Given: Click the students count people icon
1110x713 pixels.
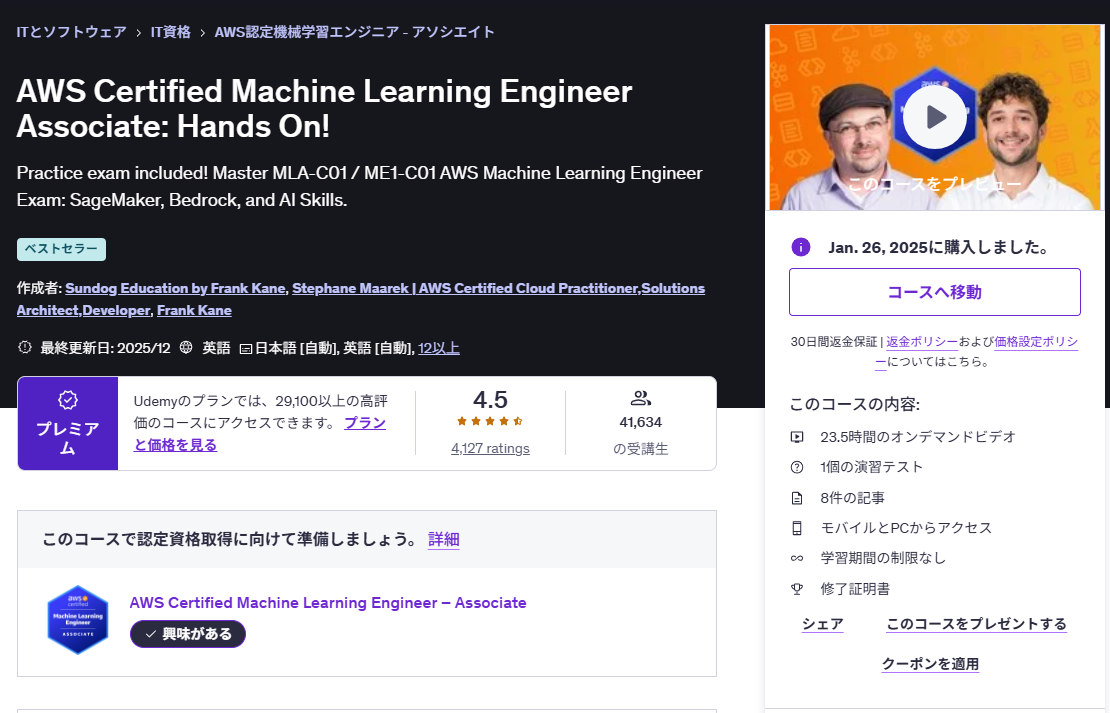Looking at the screenshot, I should click(x=641, y=398).
